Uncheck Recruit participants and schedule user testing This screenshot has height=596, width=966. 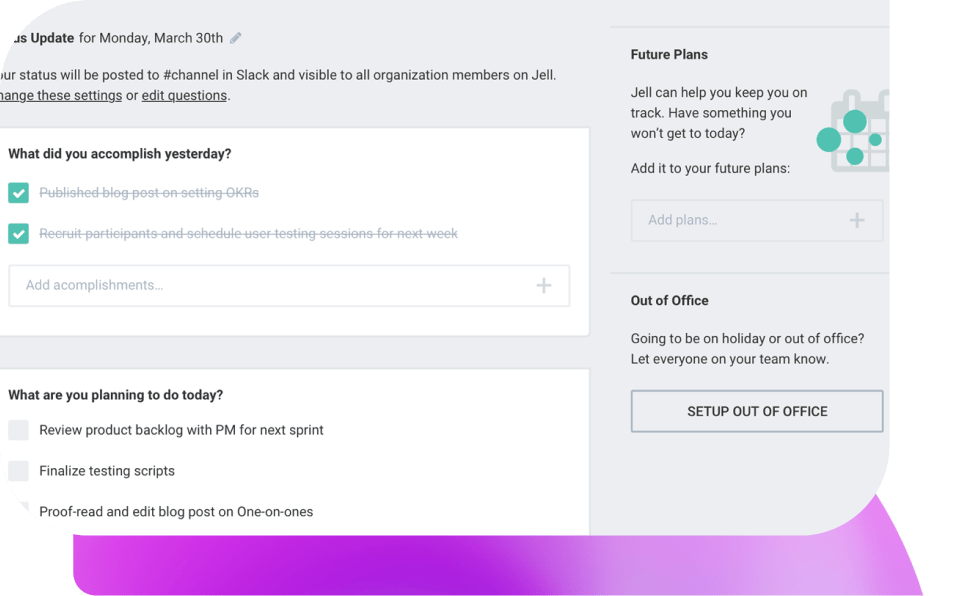18,234
